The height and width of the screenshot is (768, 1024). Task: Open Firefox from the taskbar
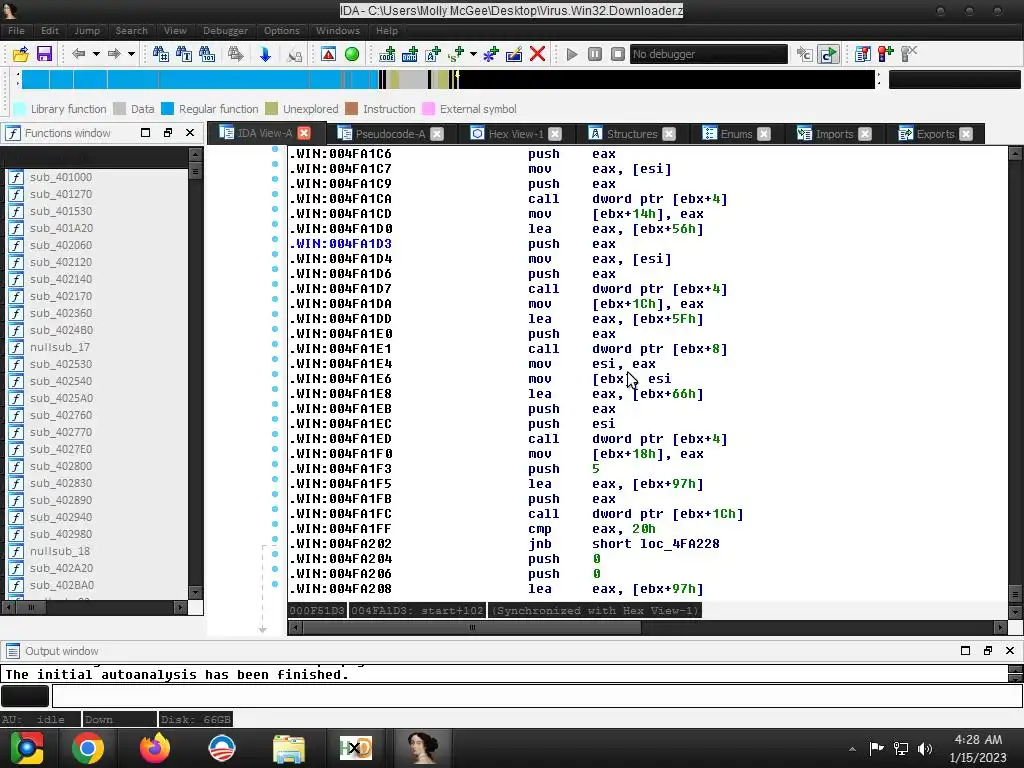click(155, 748)
